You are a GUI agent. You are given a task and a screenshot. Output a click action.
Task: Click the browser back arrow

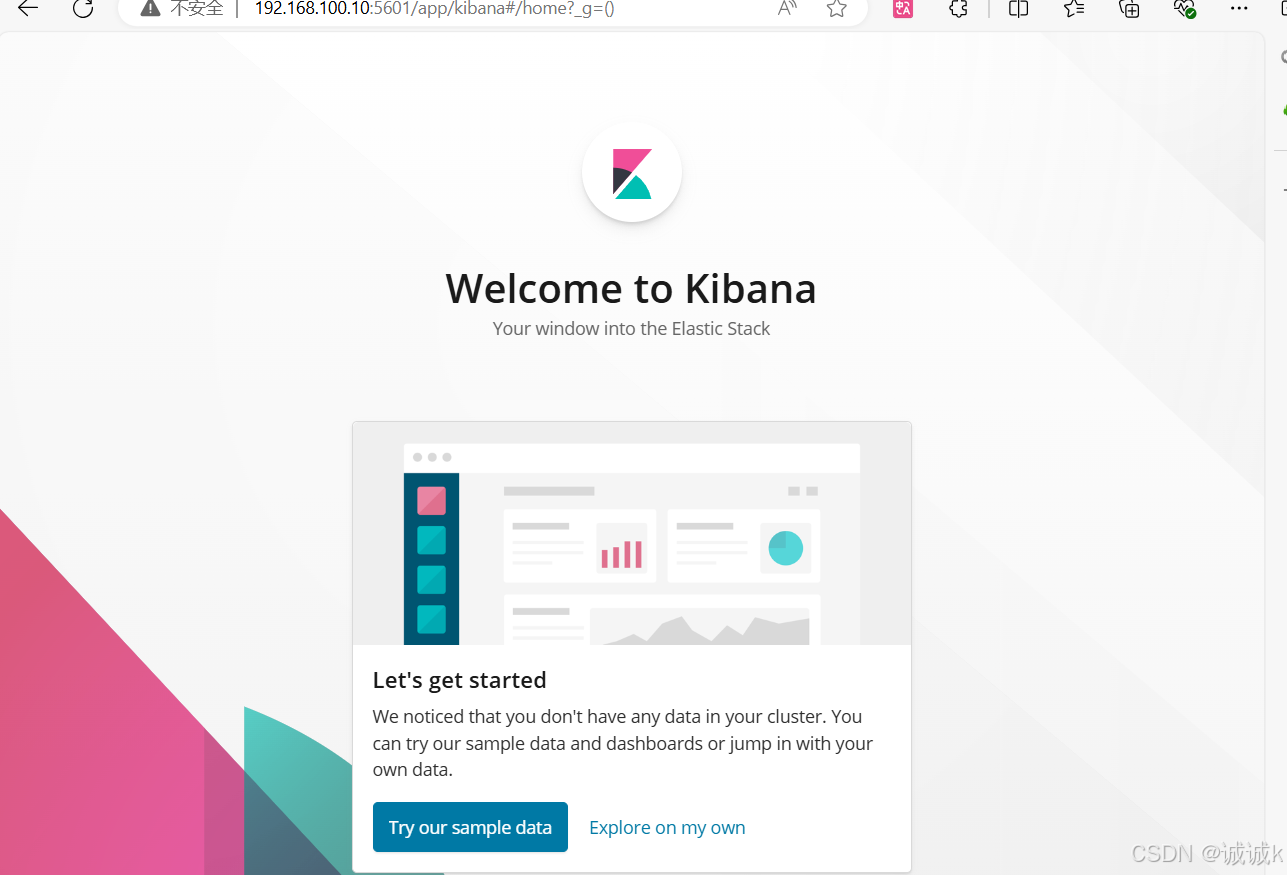tap(27, 9)
